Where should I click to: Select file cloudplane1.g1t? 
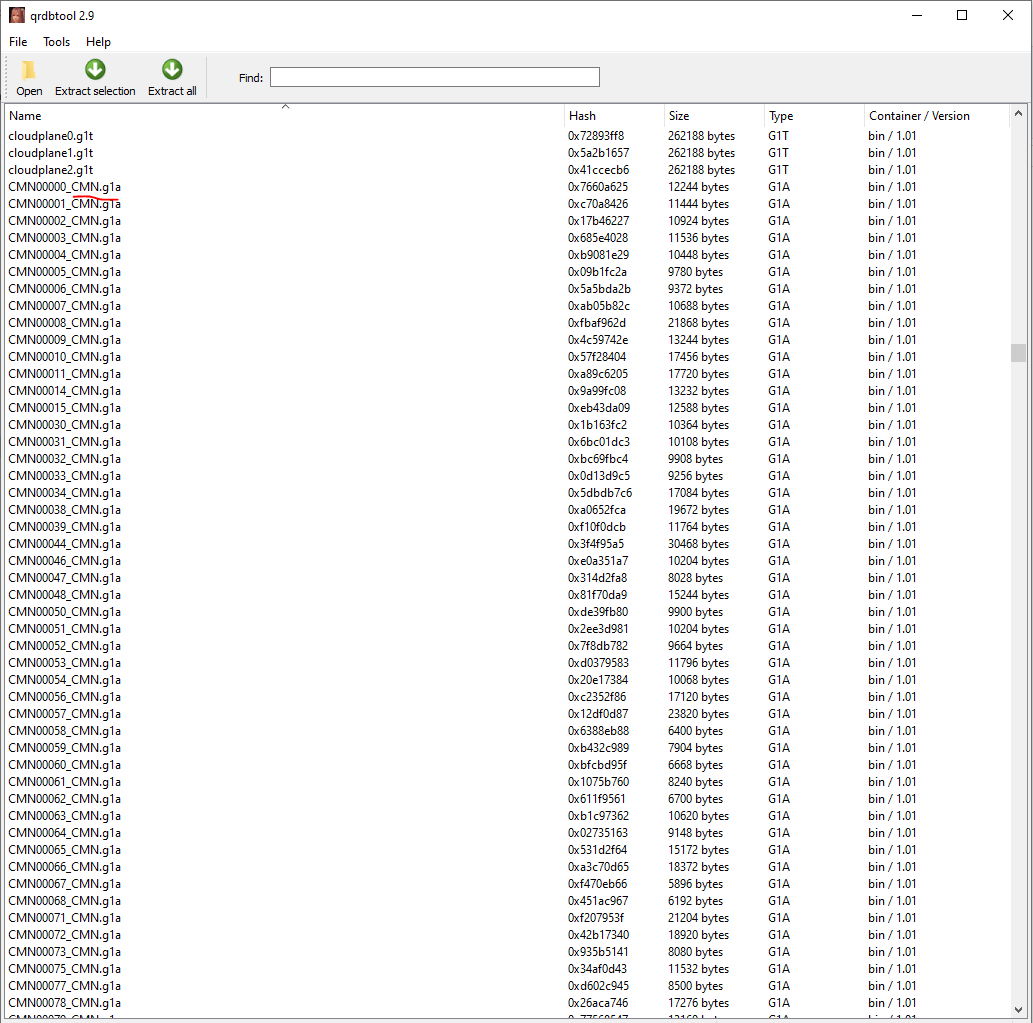pyautogui.click(x=51, y=153)
